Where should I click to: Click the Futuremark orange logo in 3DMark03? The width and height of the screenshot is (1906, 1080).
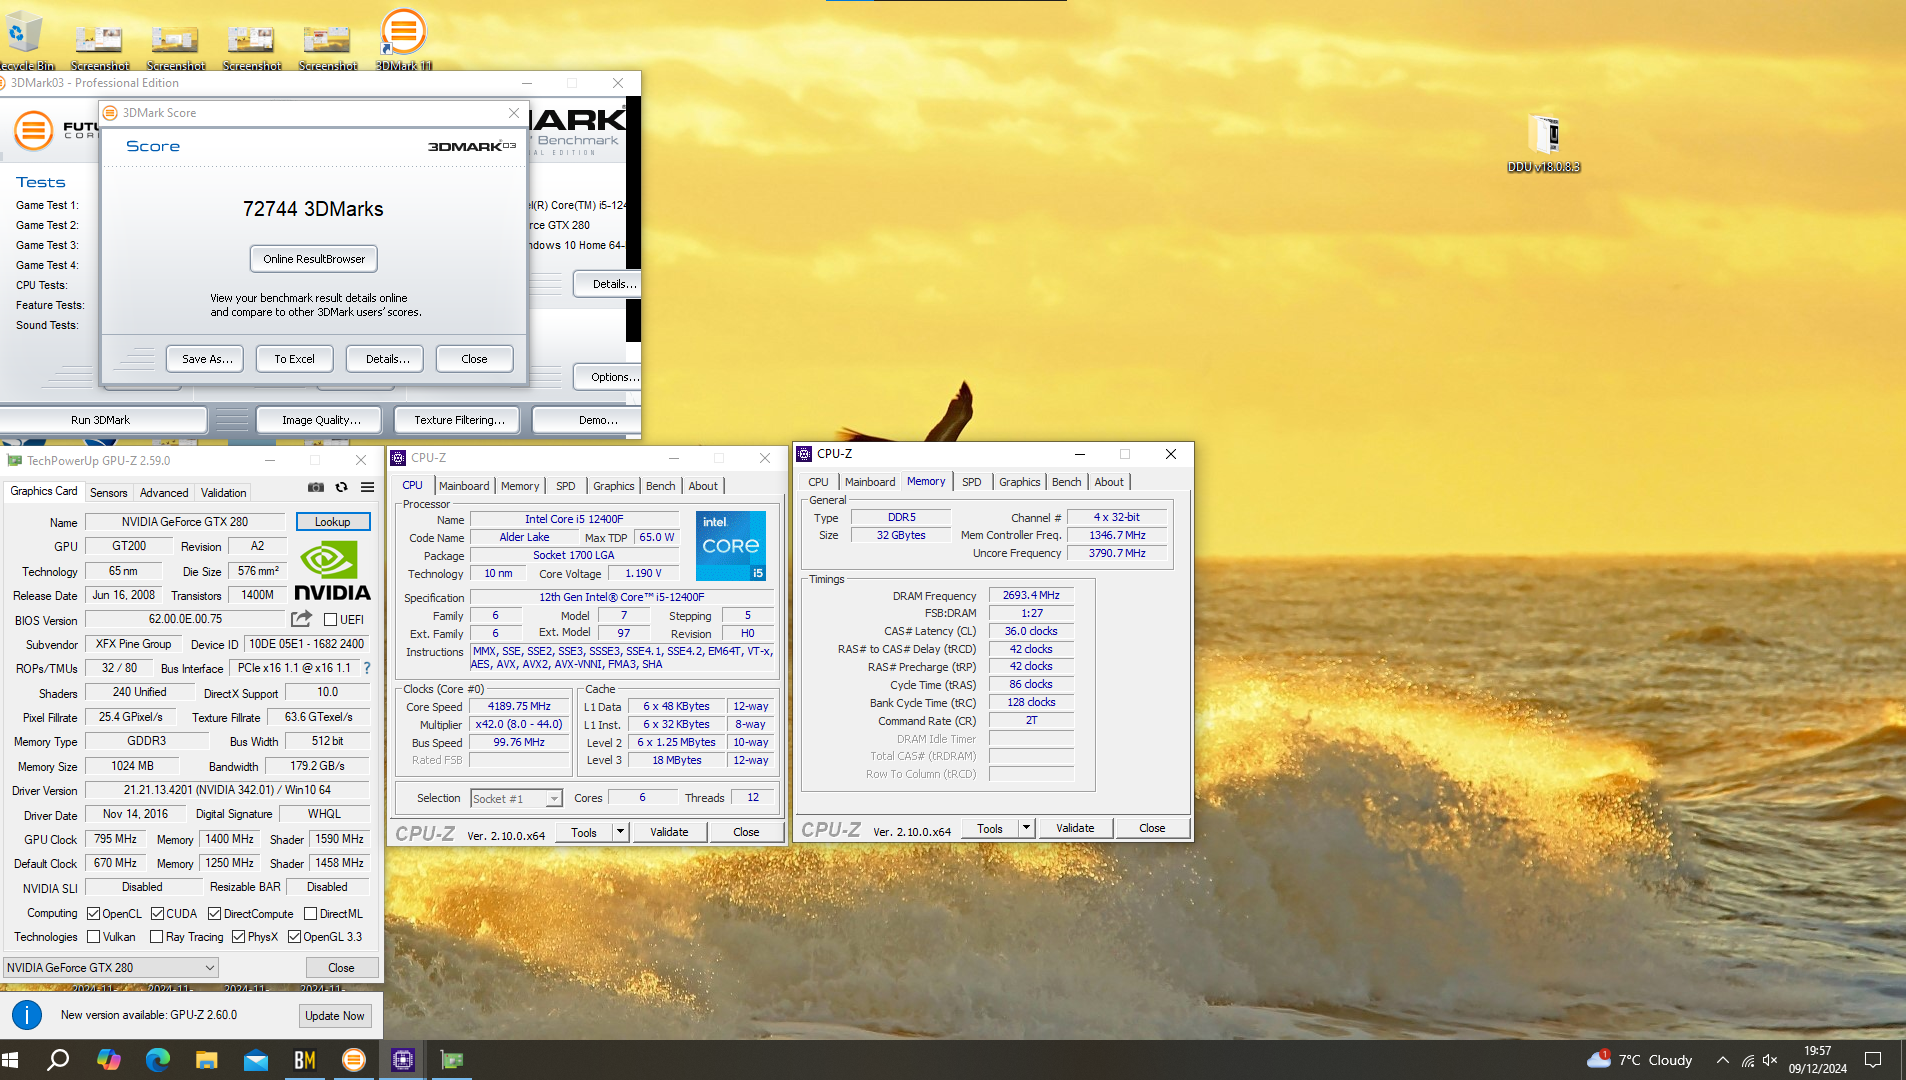pos(33,130)
